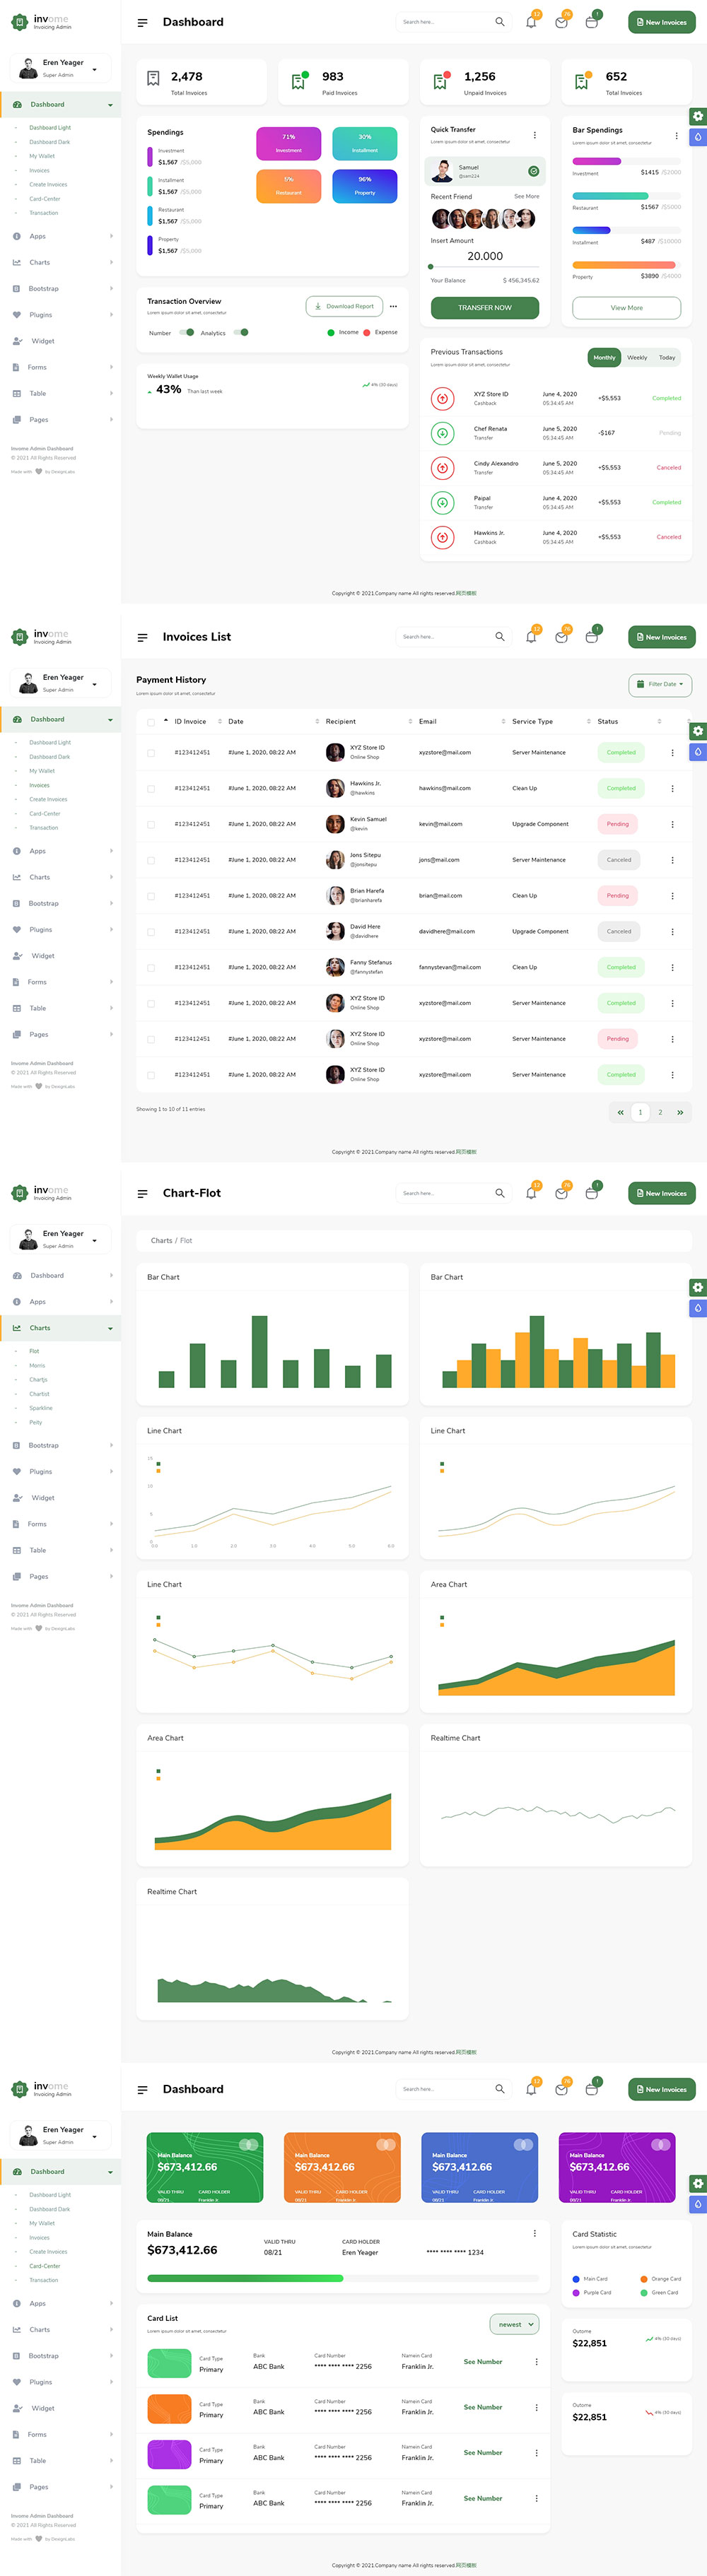The height and width of the screenshot is (2576, 707).
Task: Open shopping bag icon in Chart-Flot header
Action: point(591,1193)
